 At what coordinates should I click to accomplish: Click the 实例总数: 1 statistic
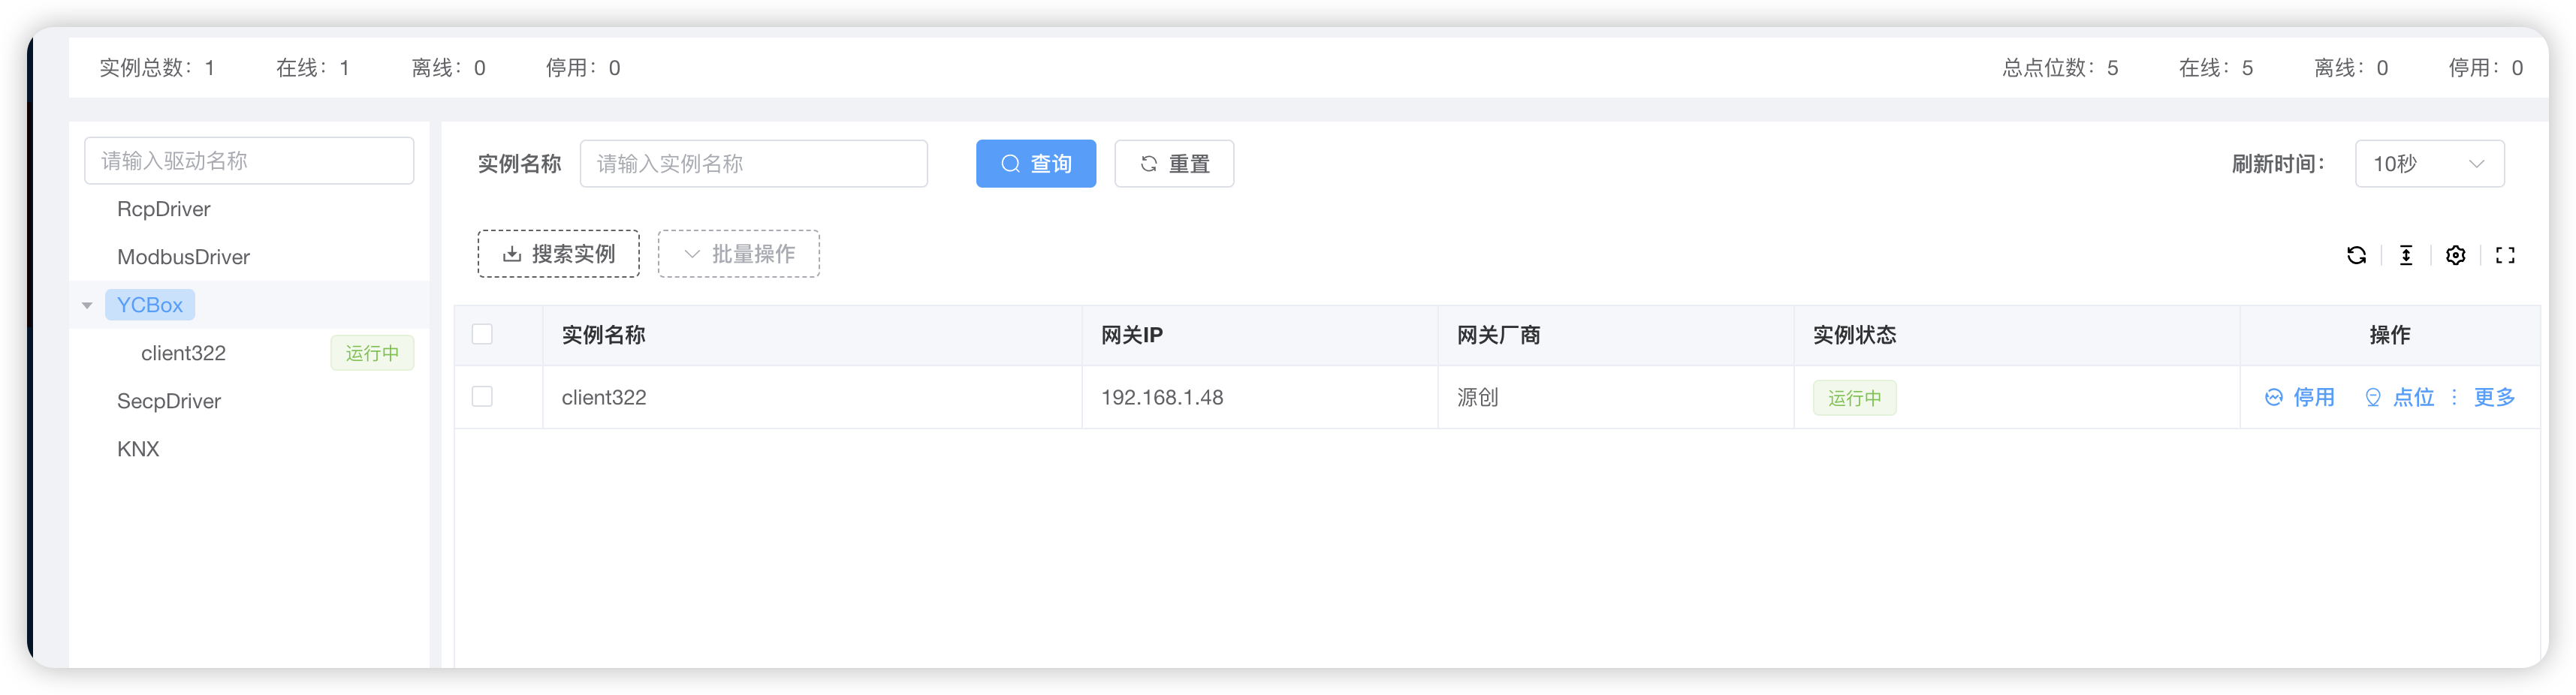coord(157,68)
